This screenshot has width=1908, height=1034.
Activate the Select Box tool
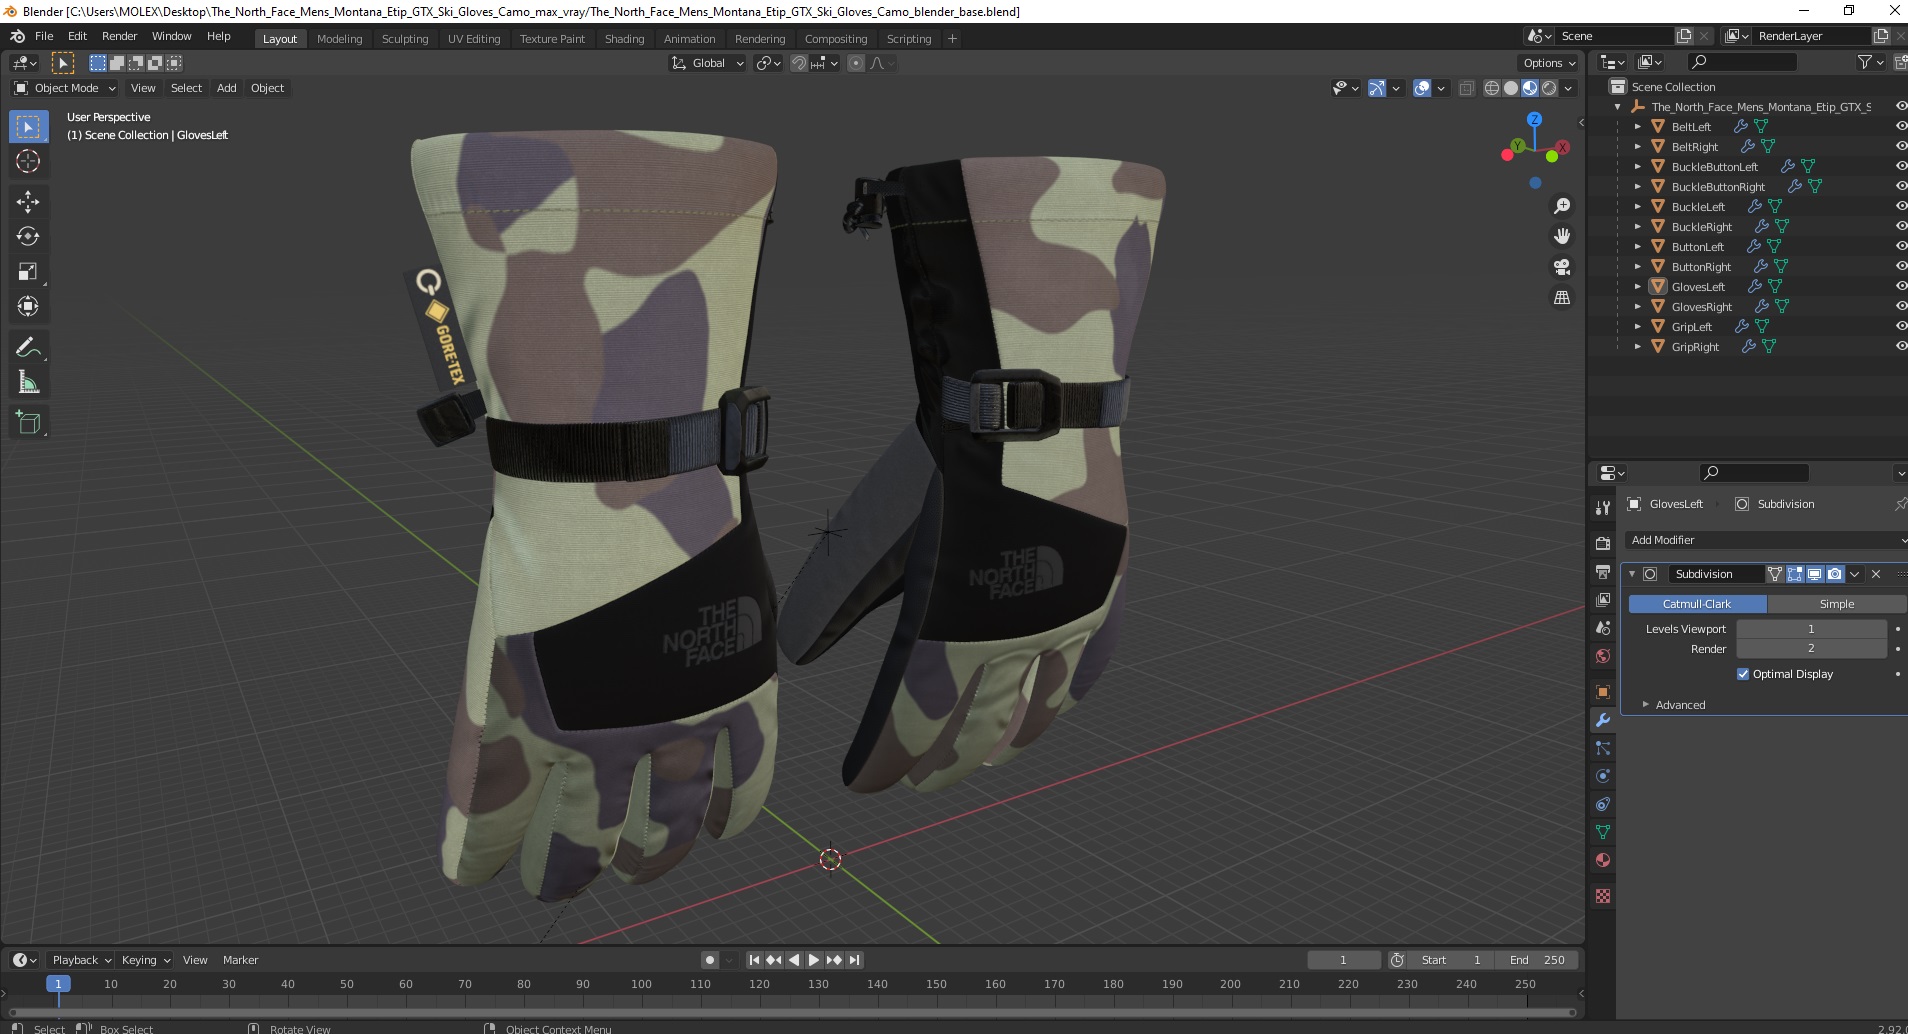tap(28, 127)
